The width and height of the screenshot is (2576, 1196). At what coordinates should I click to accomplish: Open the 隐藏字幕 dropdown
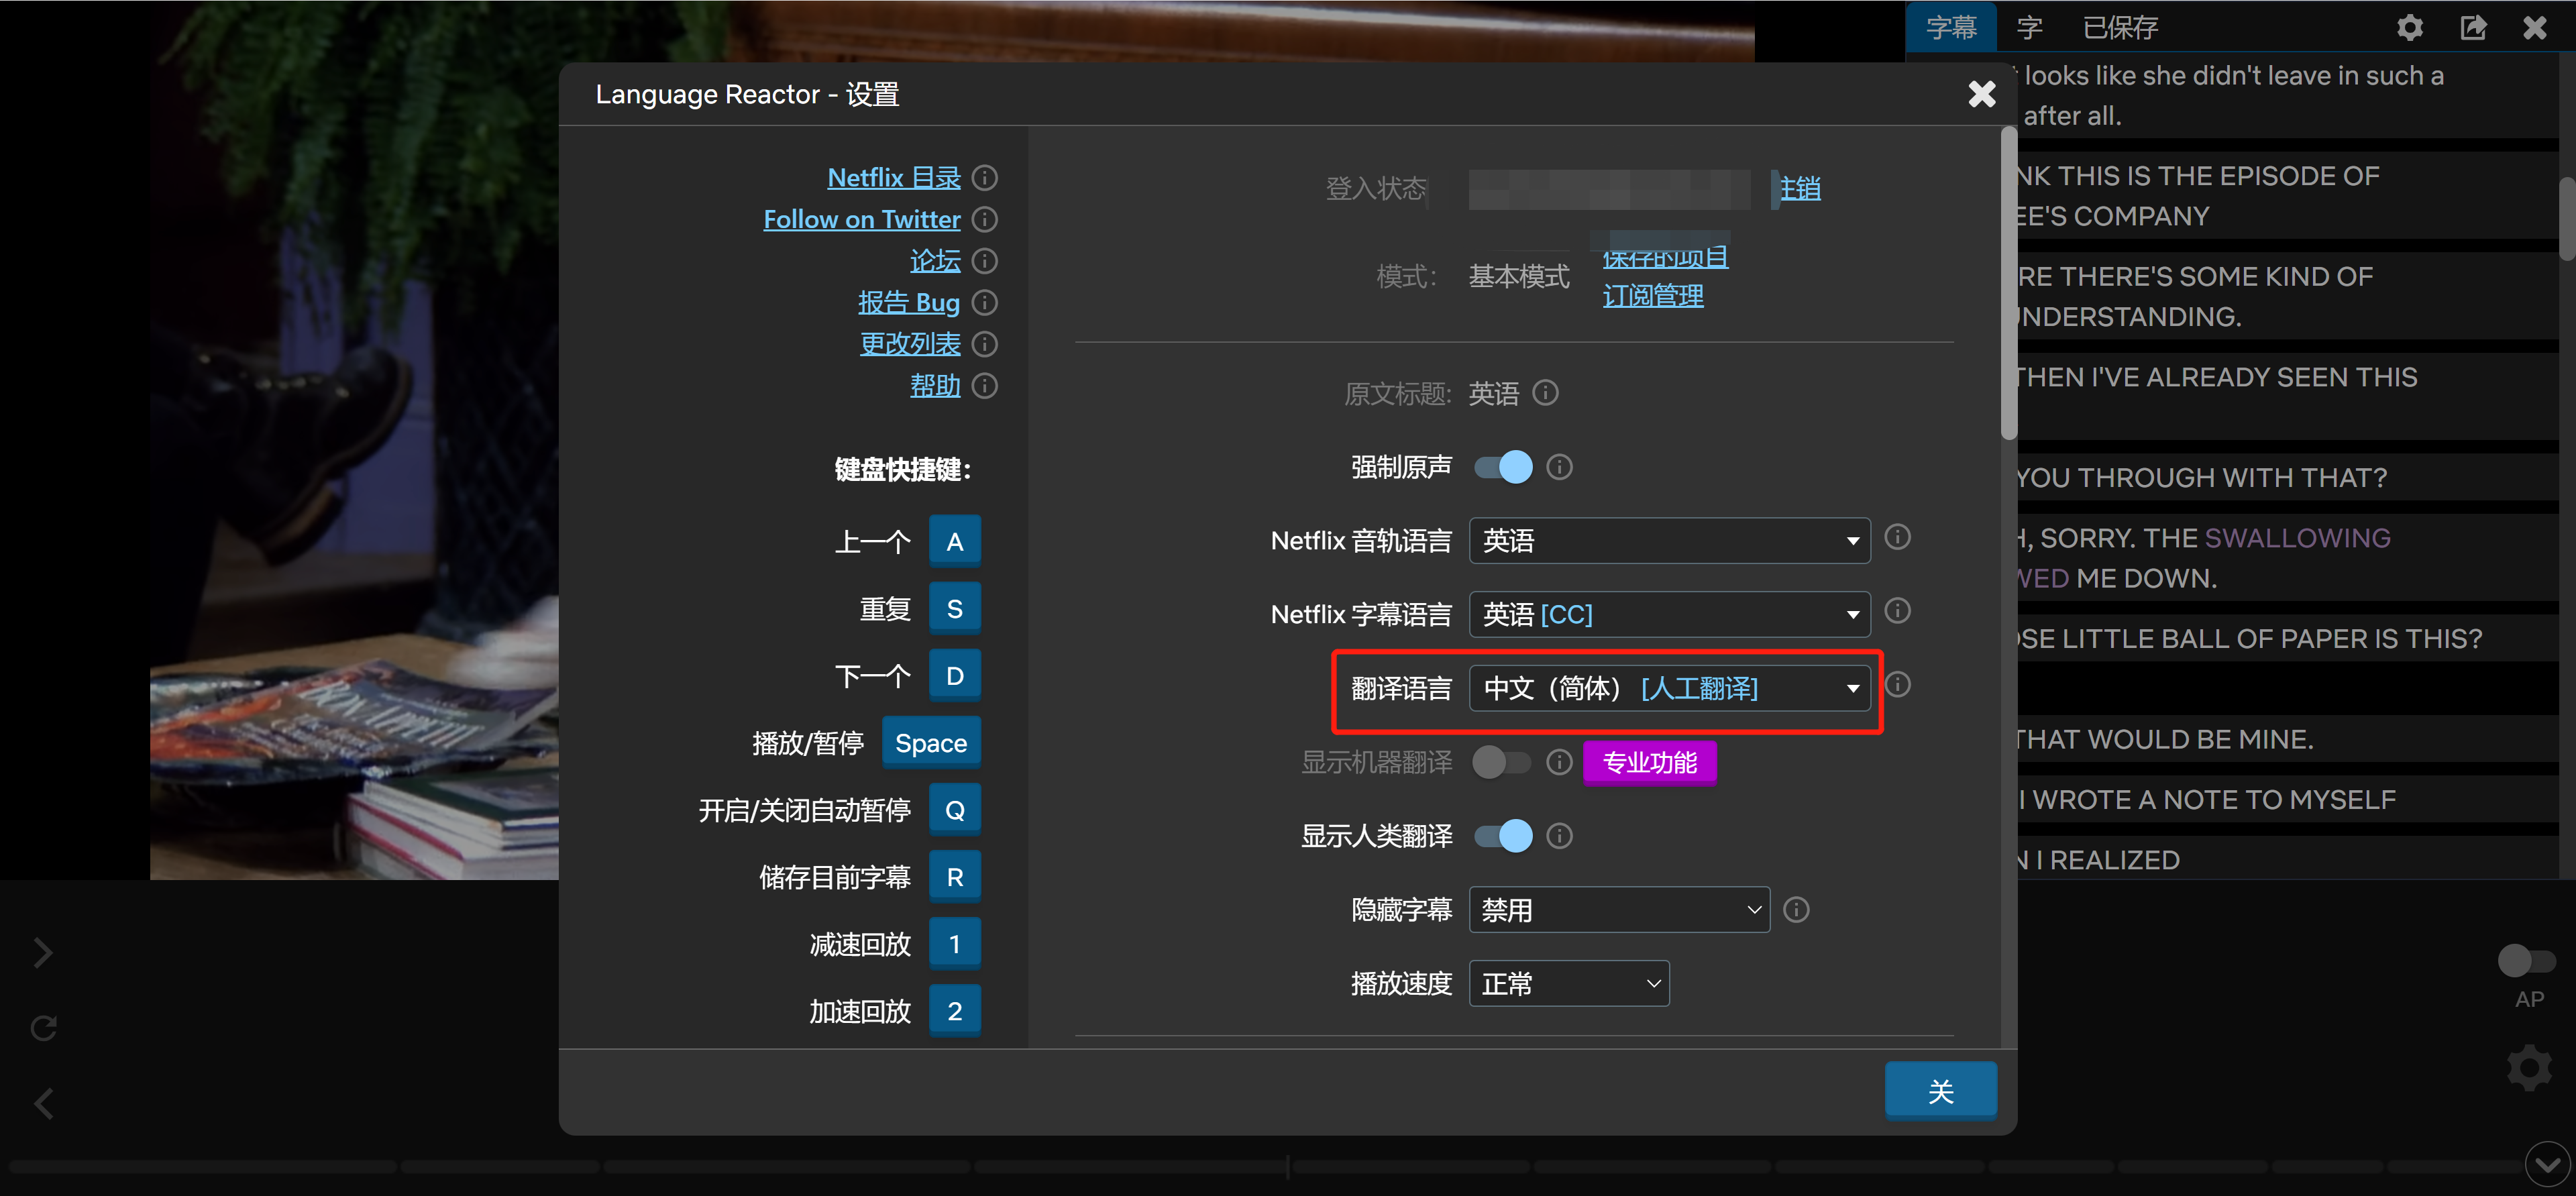click(1619, 910)
